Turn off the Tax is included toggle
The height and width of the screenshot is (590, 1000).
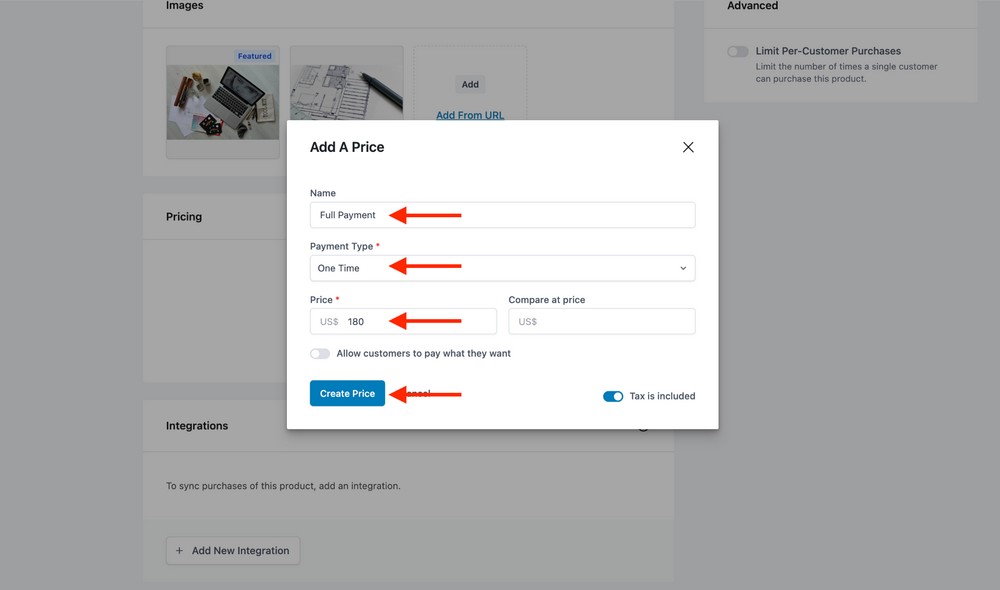click(613, 396)
